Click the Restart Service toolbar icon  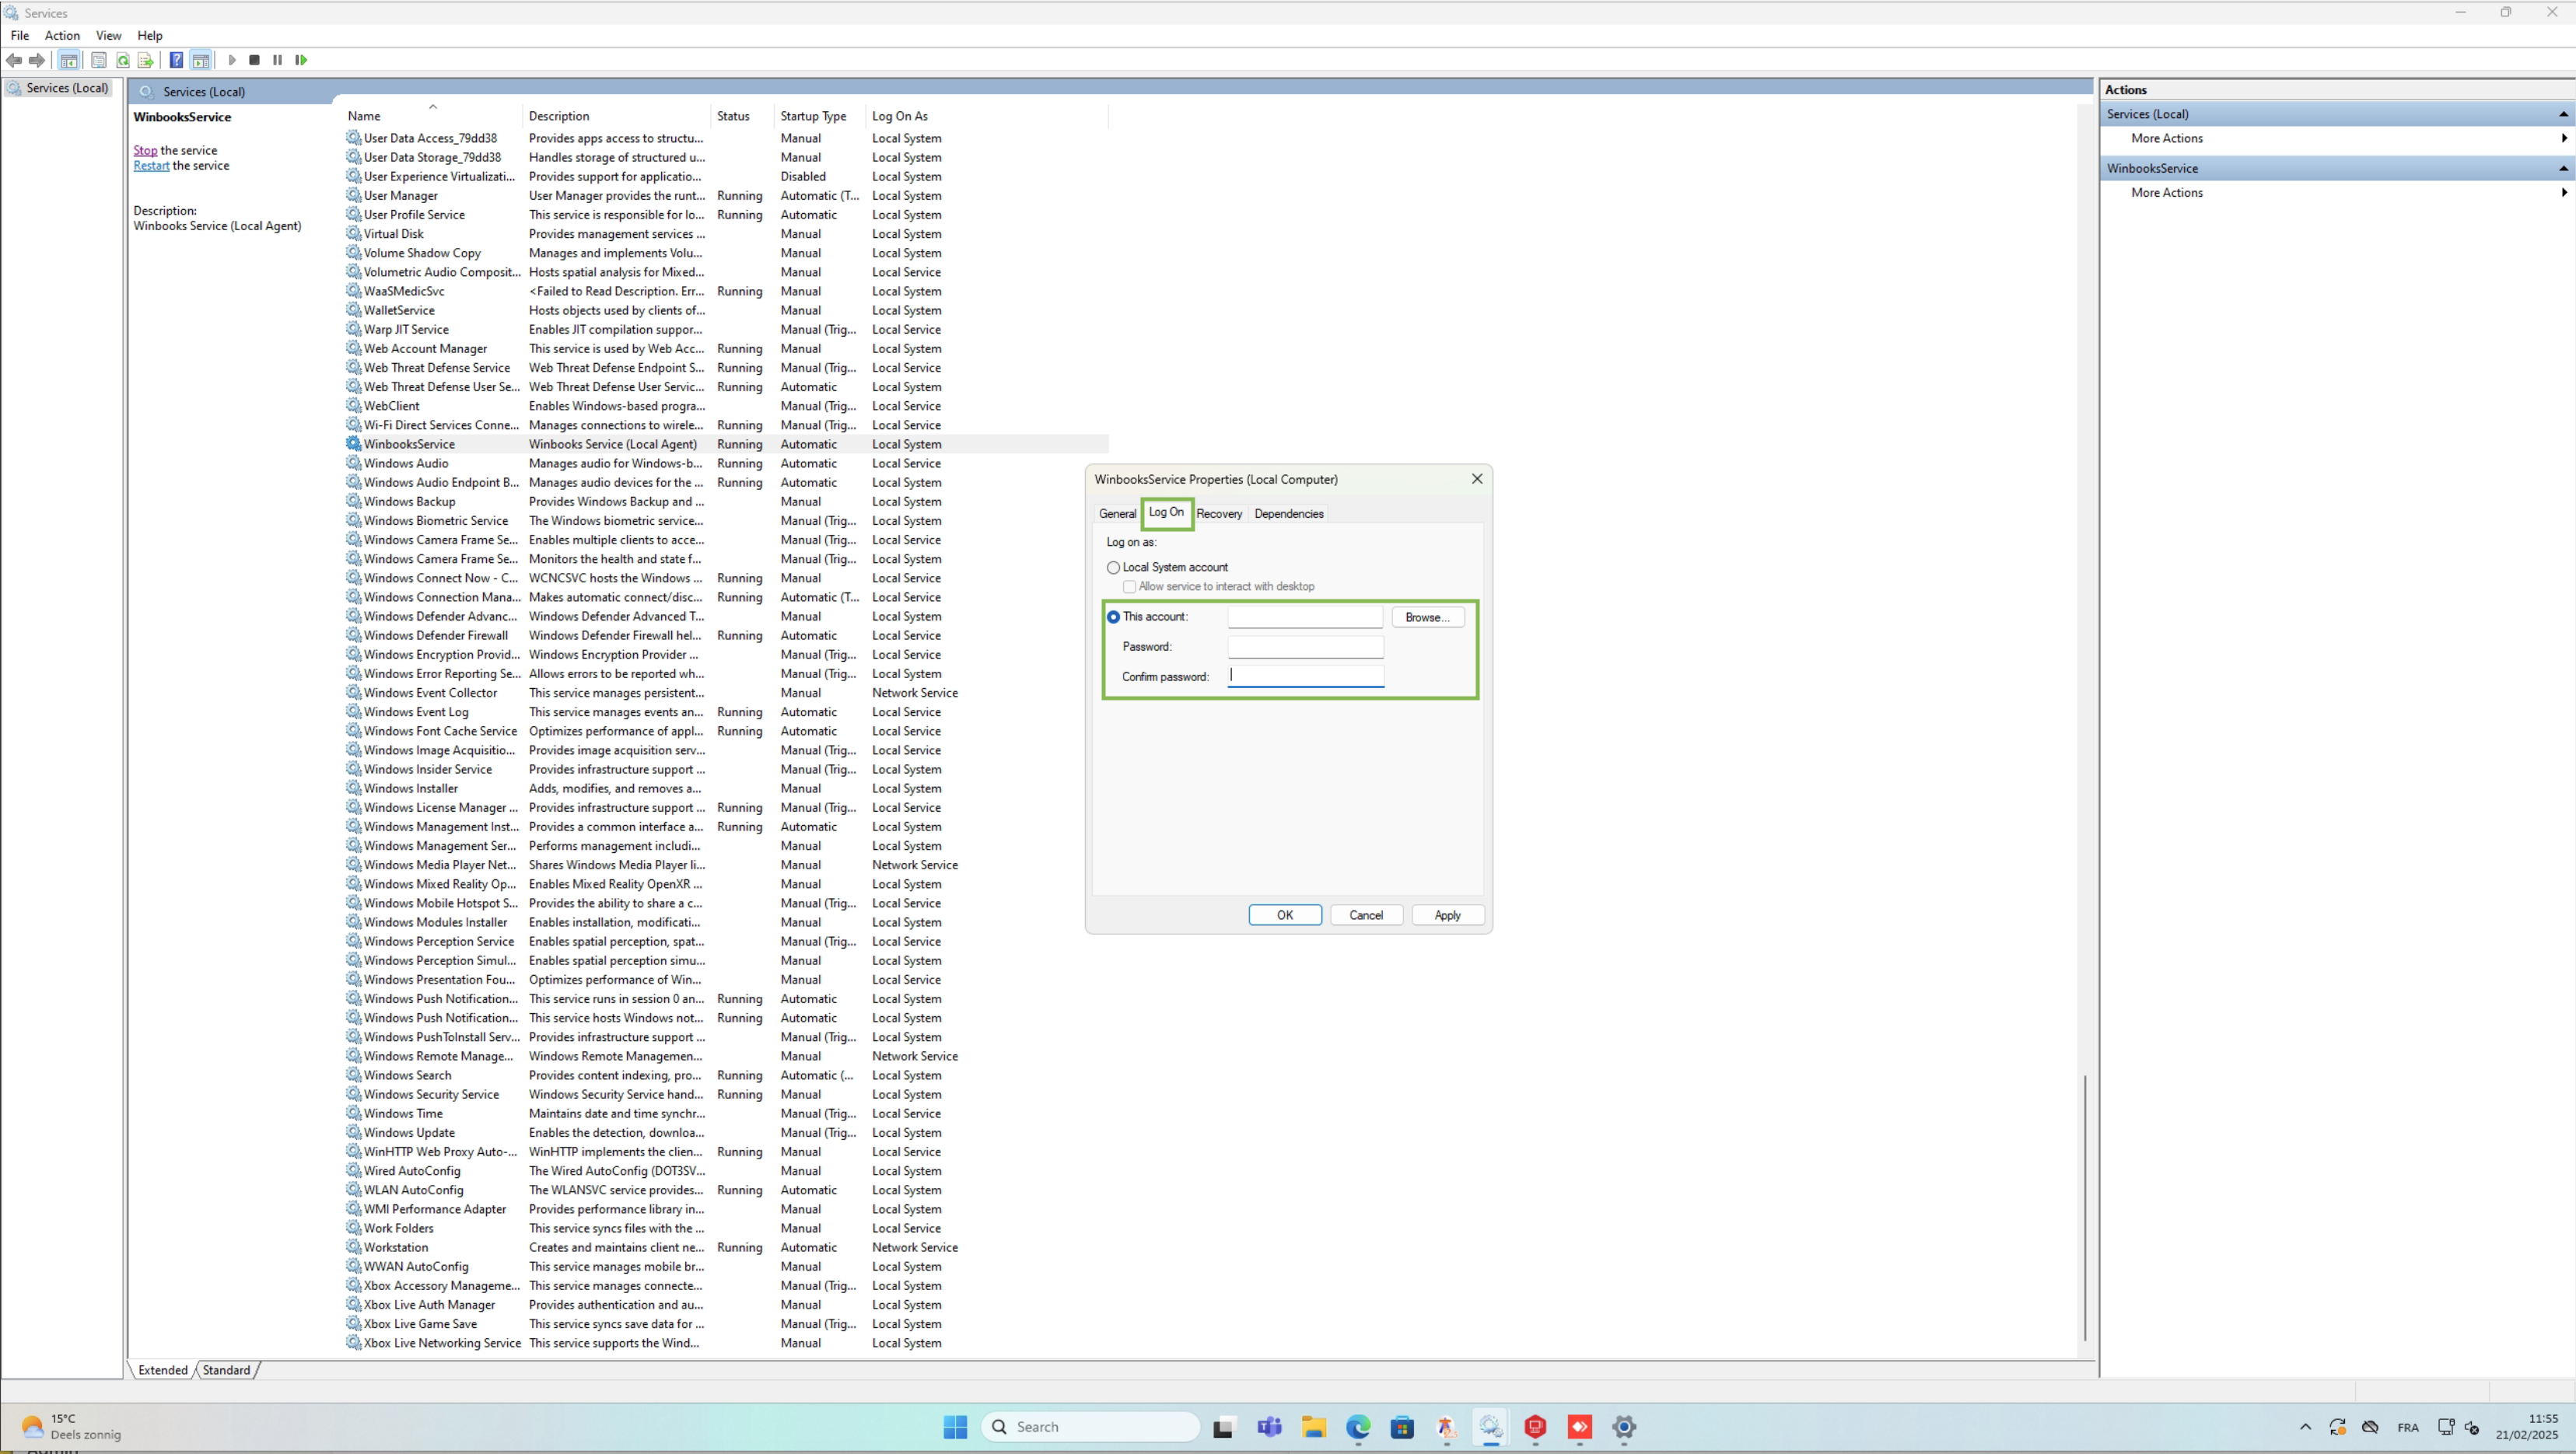pos(301,60)
